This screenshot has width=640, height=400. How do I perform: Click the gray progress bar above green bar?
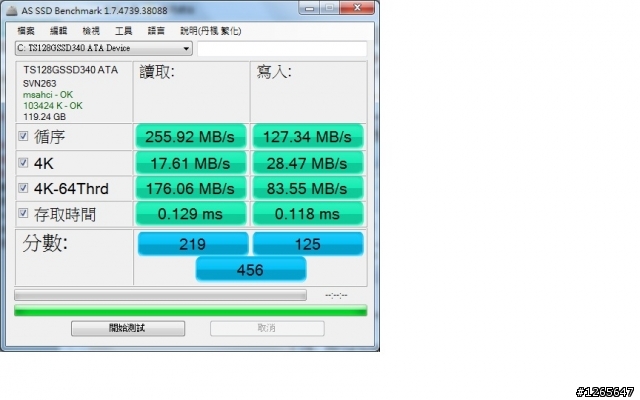[x=160, y=295]
